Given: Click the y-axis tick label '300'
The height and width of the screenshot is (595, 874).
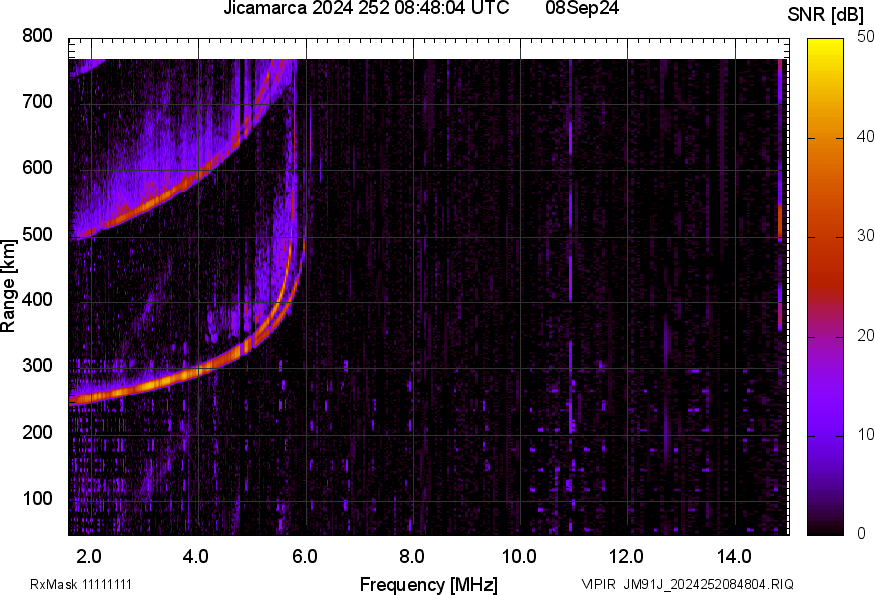Looking at the screenshot, I should [37, 366].
